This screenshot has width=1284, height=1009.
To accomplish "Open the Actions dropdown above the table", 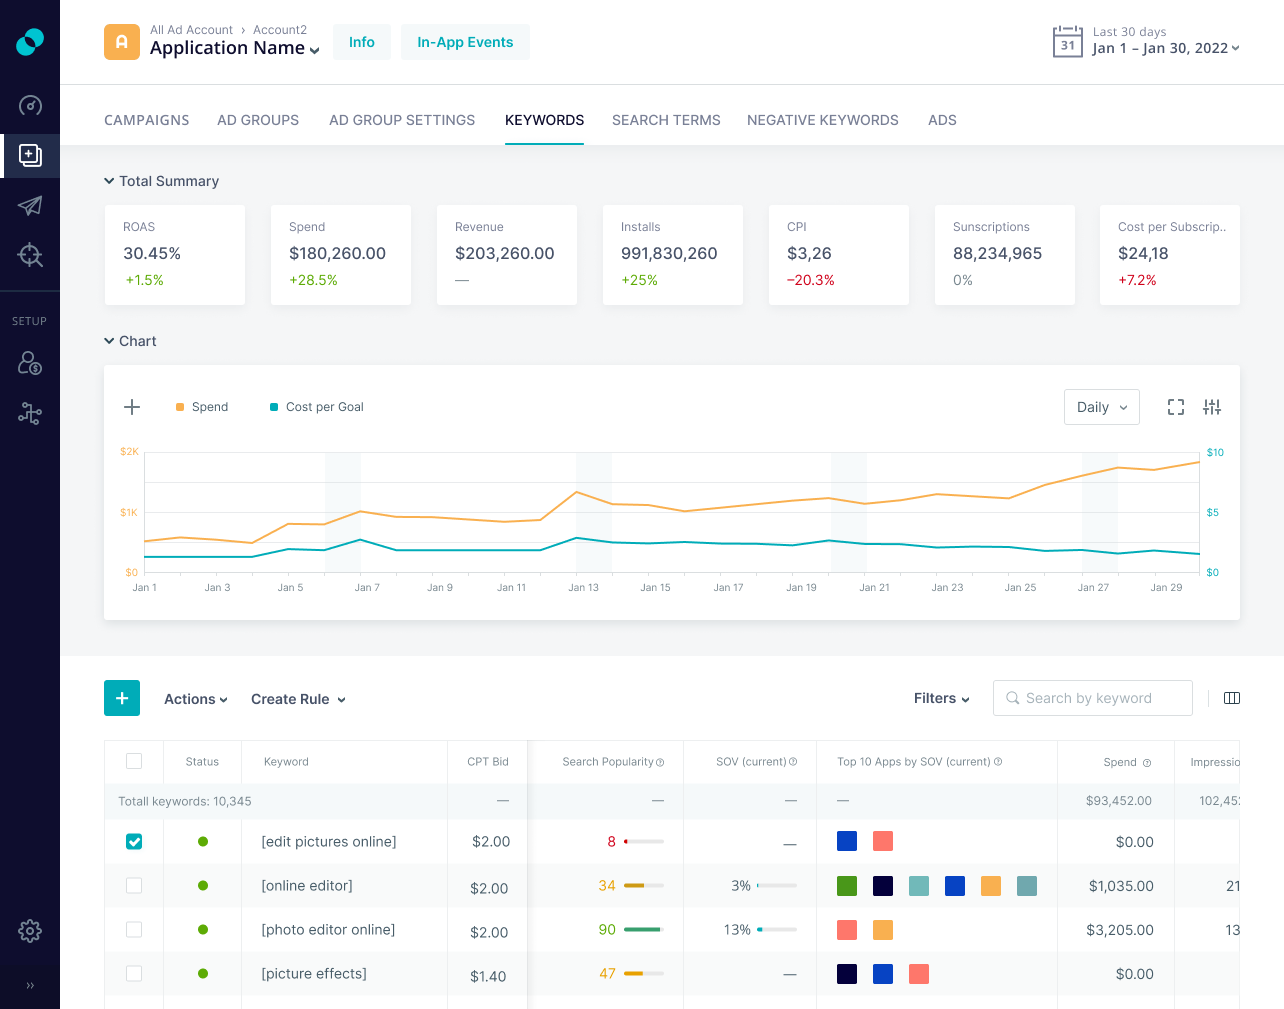I will tap(195, 698).
